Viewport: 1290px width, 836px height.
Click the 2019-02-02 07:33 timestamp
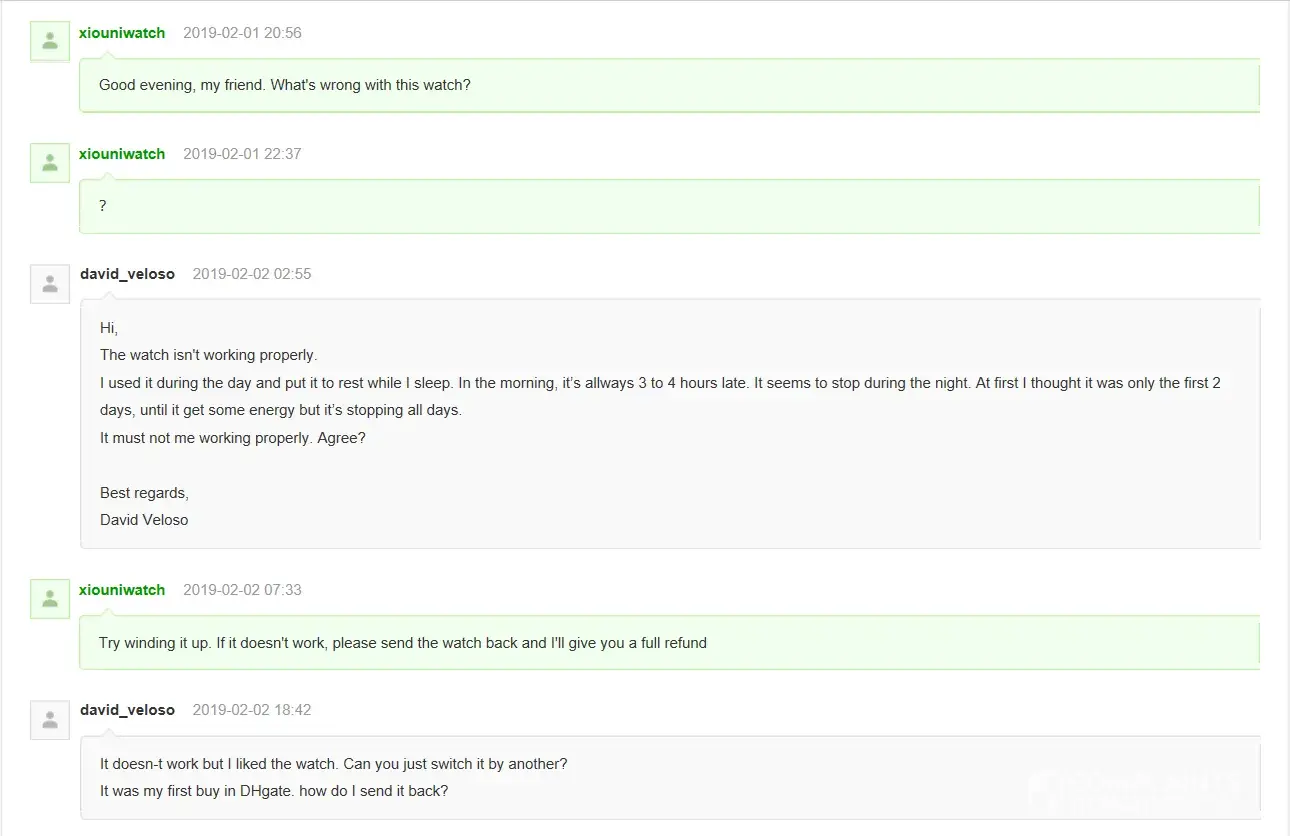[x=242, y=590]
